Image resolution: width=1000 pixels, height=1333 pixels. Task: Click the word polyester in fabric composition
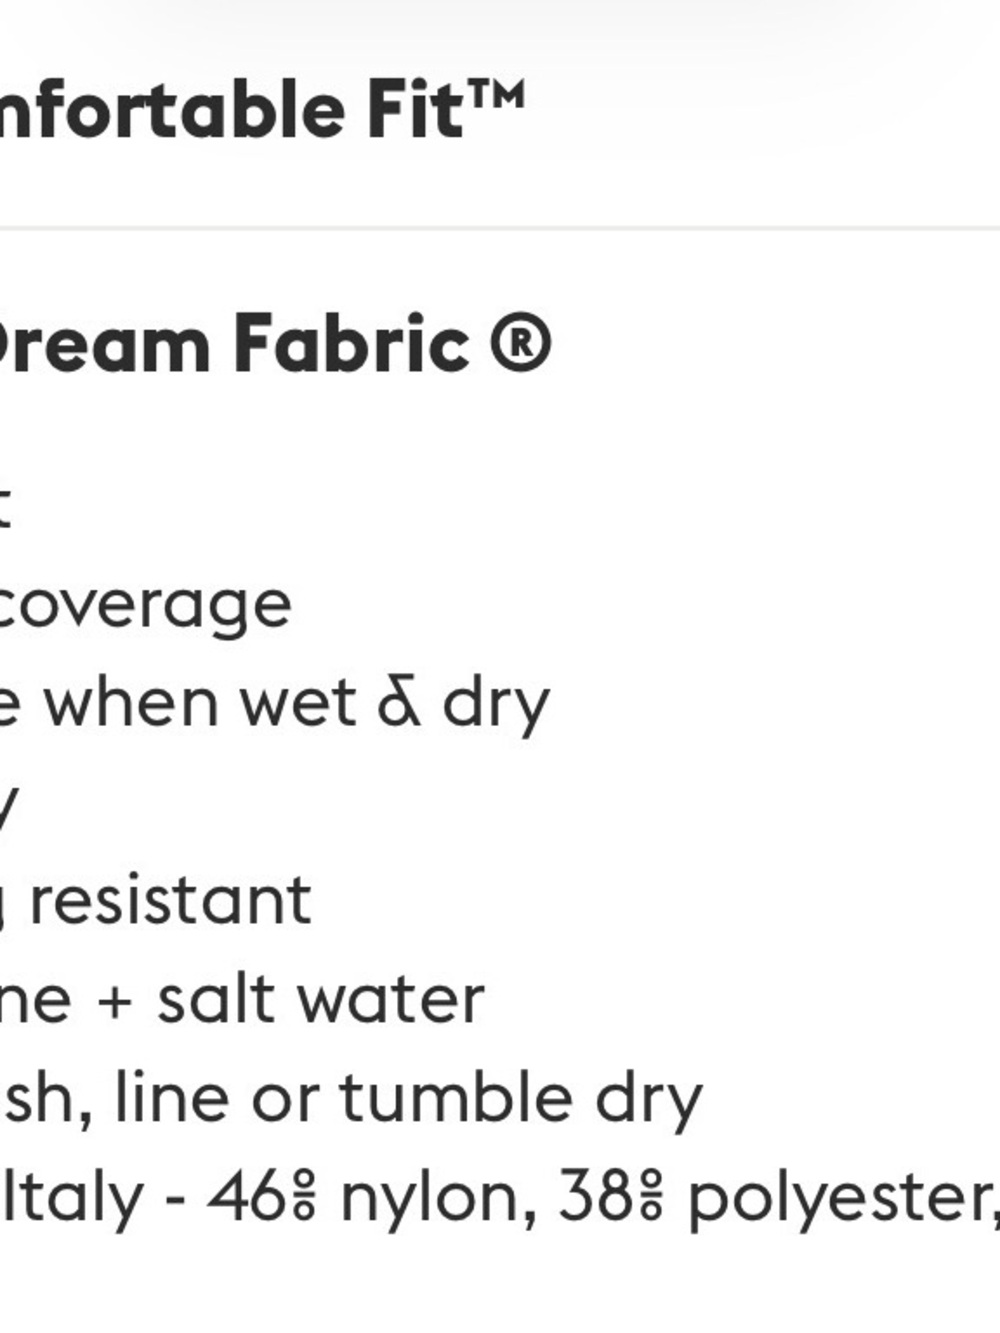click(838, 1201)
